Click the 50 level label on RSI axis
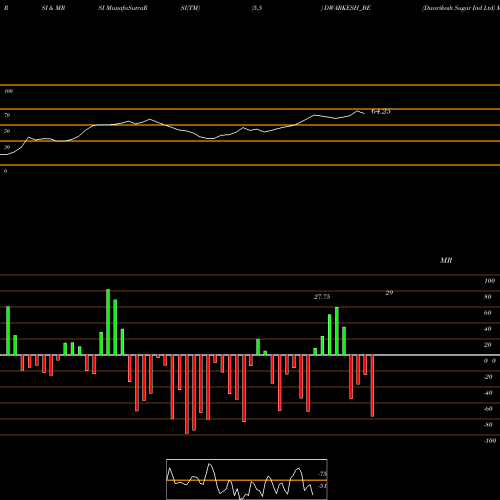 [7, 131]
